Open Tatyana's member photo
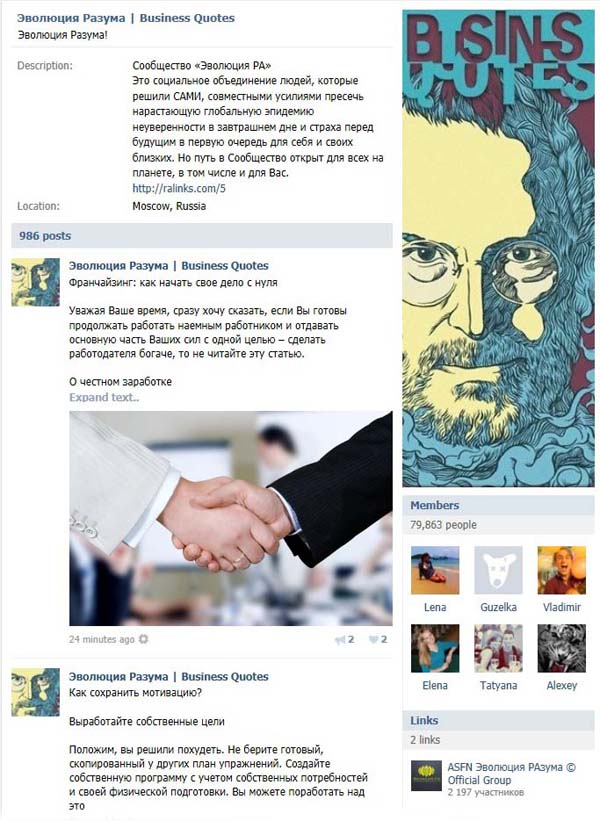 (498, 648)
